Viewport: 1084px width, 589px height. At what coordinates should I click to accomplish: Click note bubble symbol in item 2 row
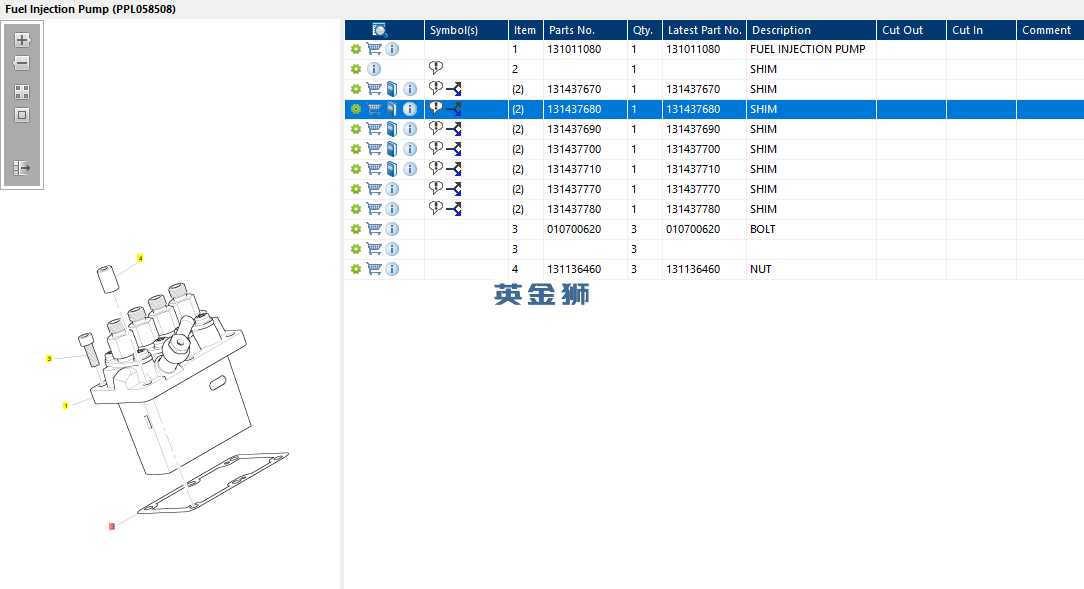click(436, 68)
